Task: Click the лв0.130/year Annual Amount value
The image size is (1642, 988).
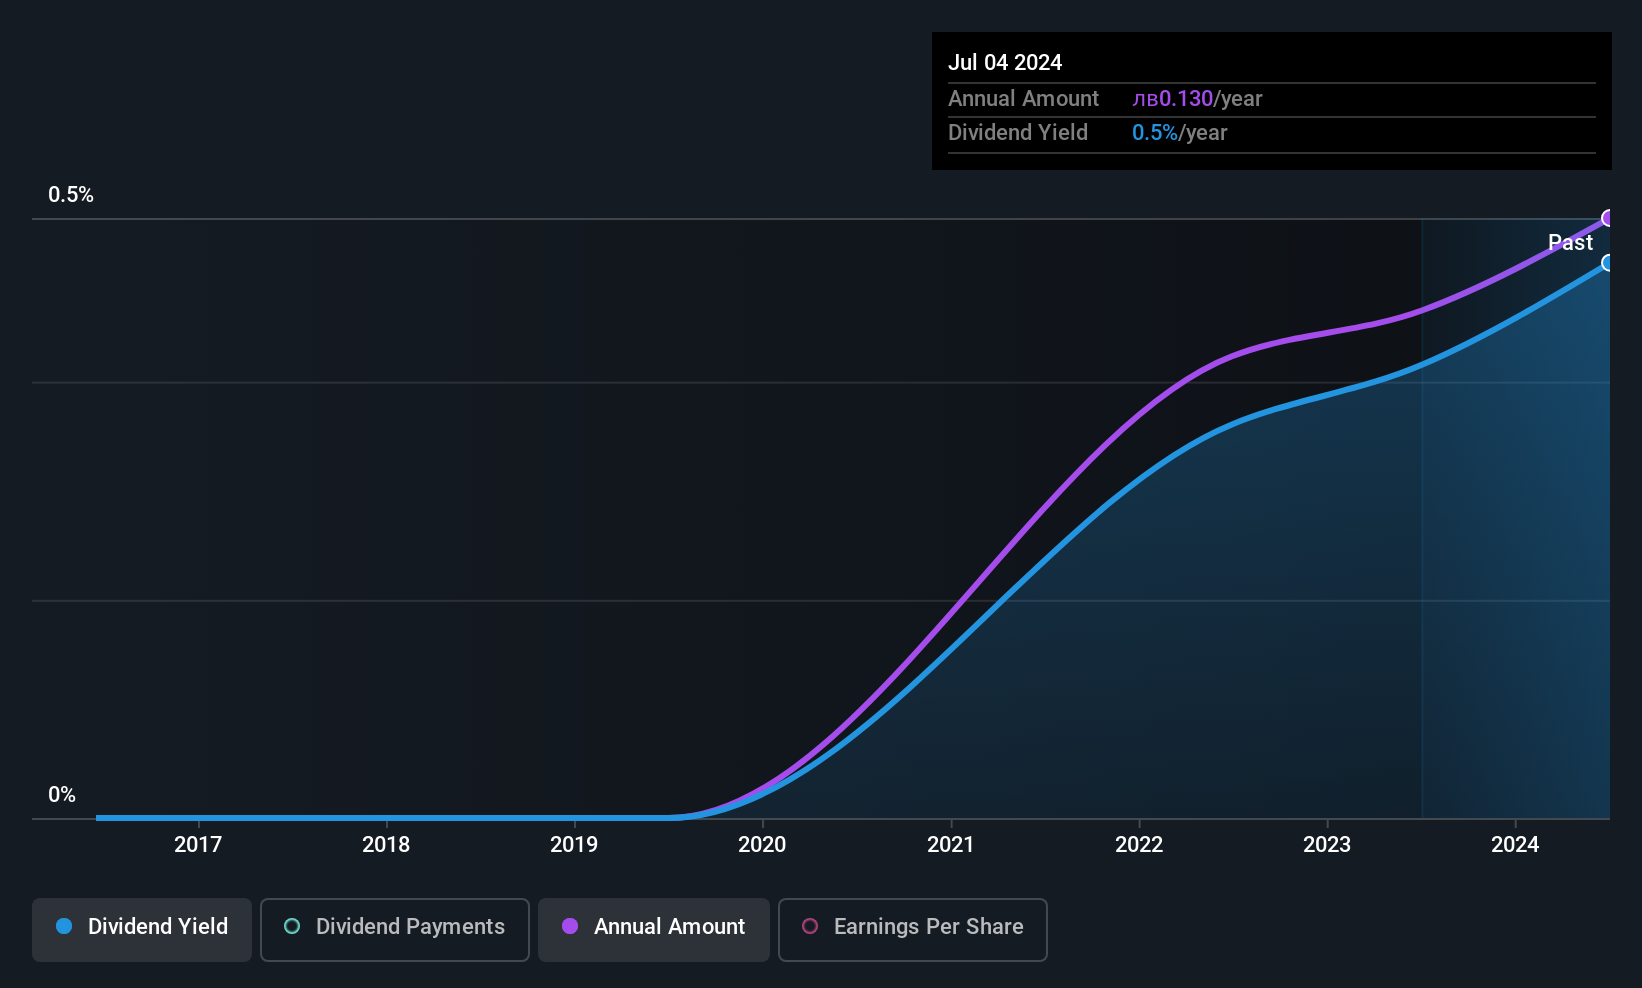Action: click(x=1197, y=99)
